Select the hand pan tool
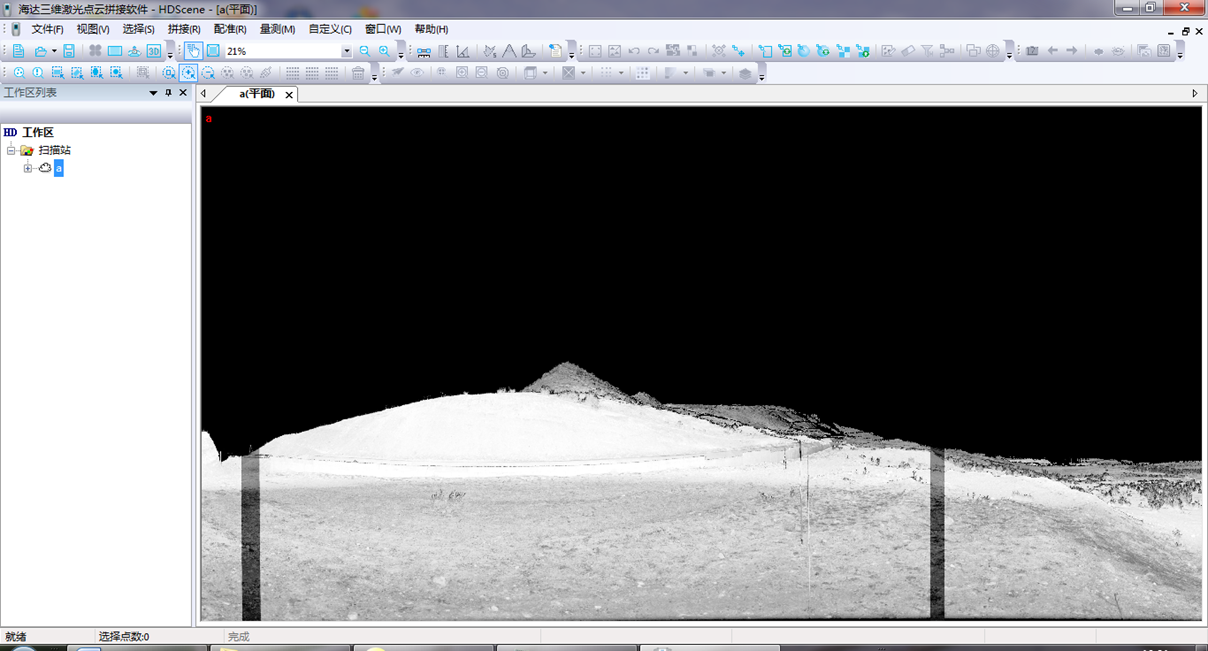 (x=193, y=51)
